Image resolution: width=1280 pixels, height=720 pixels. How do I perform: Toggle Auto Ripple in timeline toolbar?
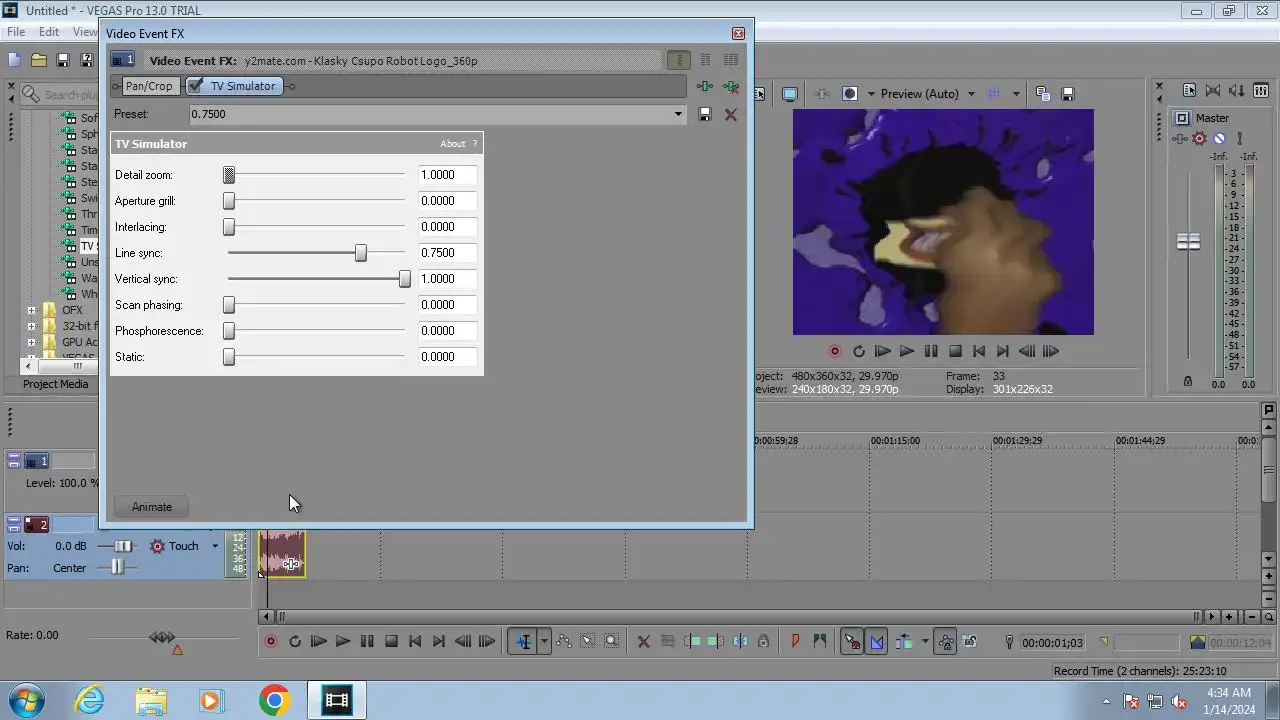tap(904, 642)
